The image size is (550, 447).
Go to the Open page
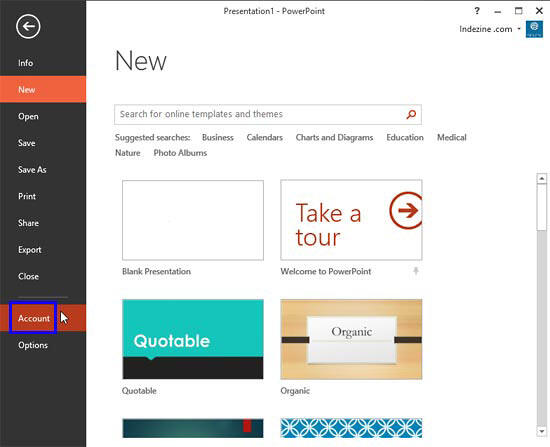click(x=43, y=116)
